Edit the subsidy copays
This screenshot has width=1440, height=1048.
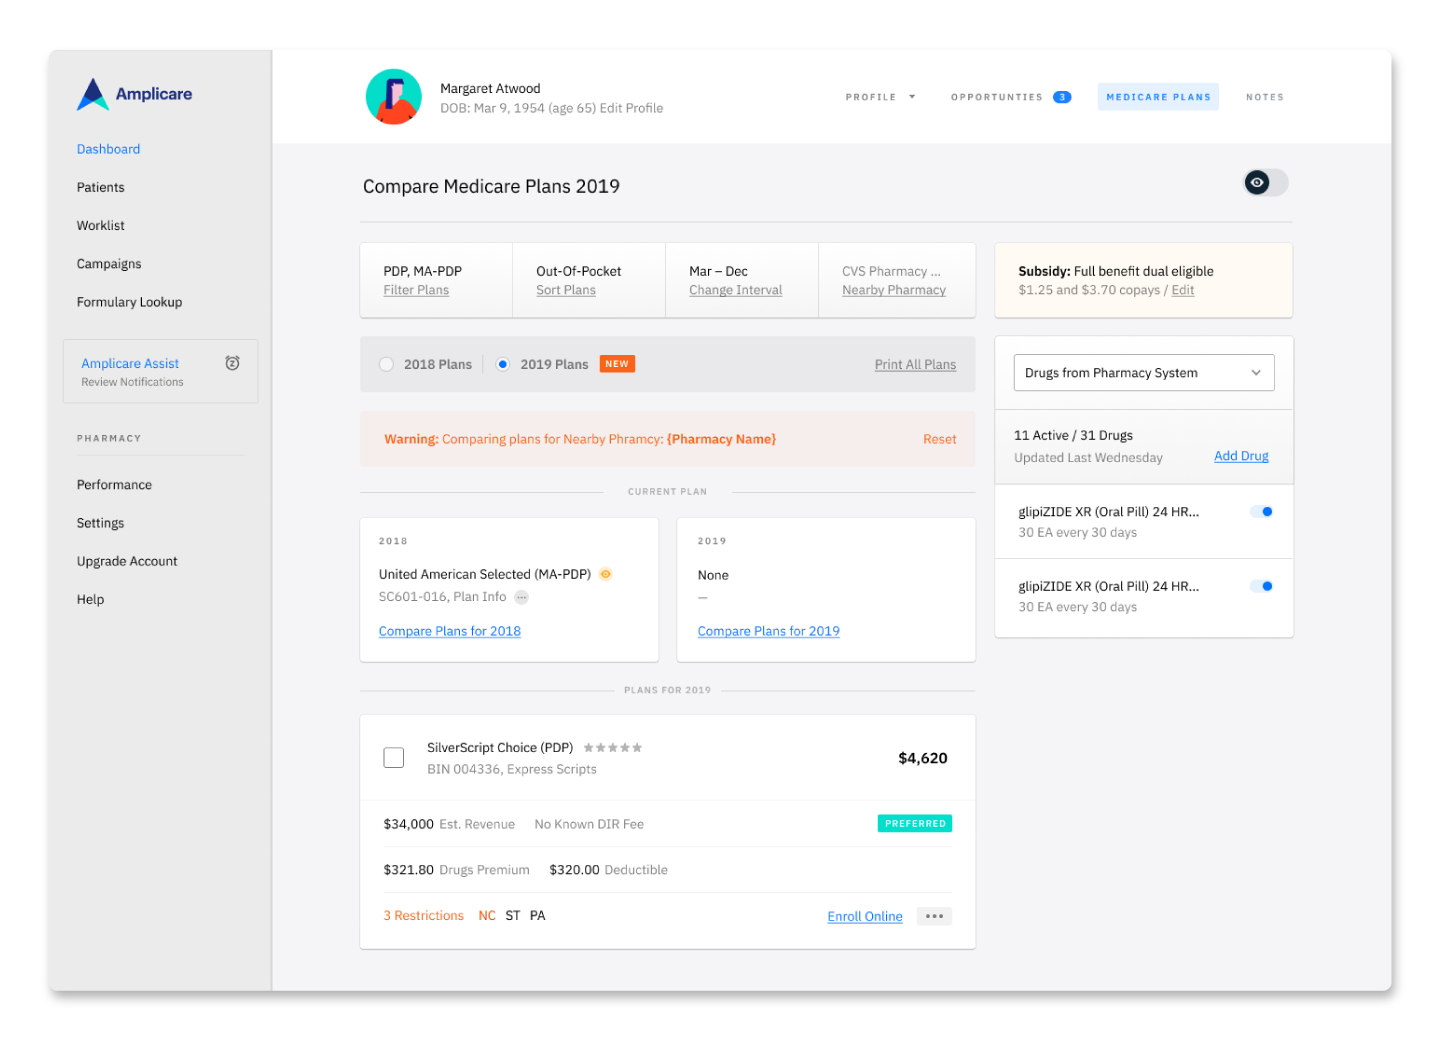coord(1183,290)
